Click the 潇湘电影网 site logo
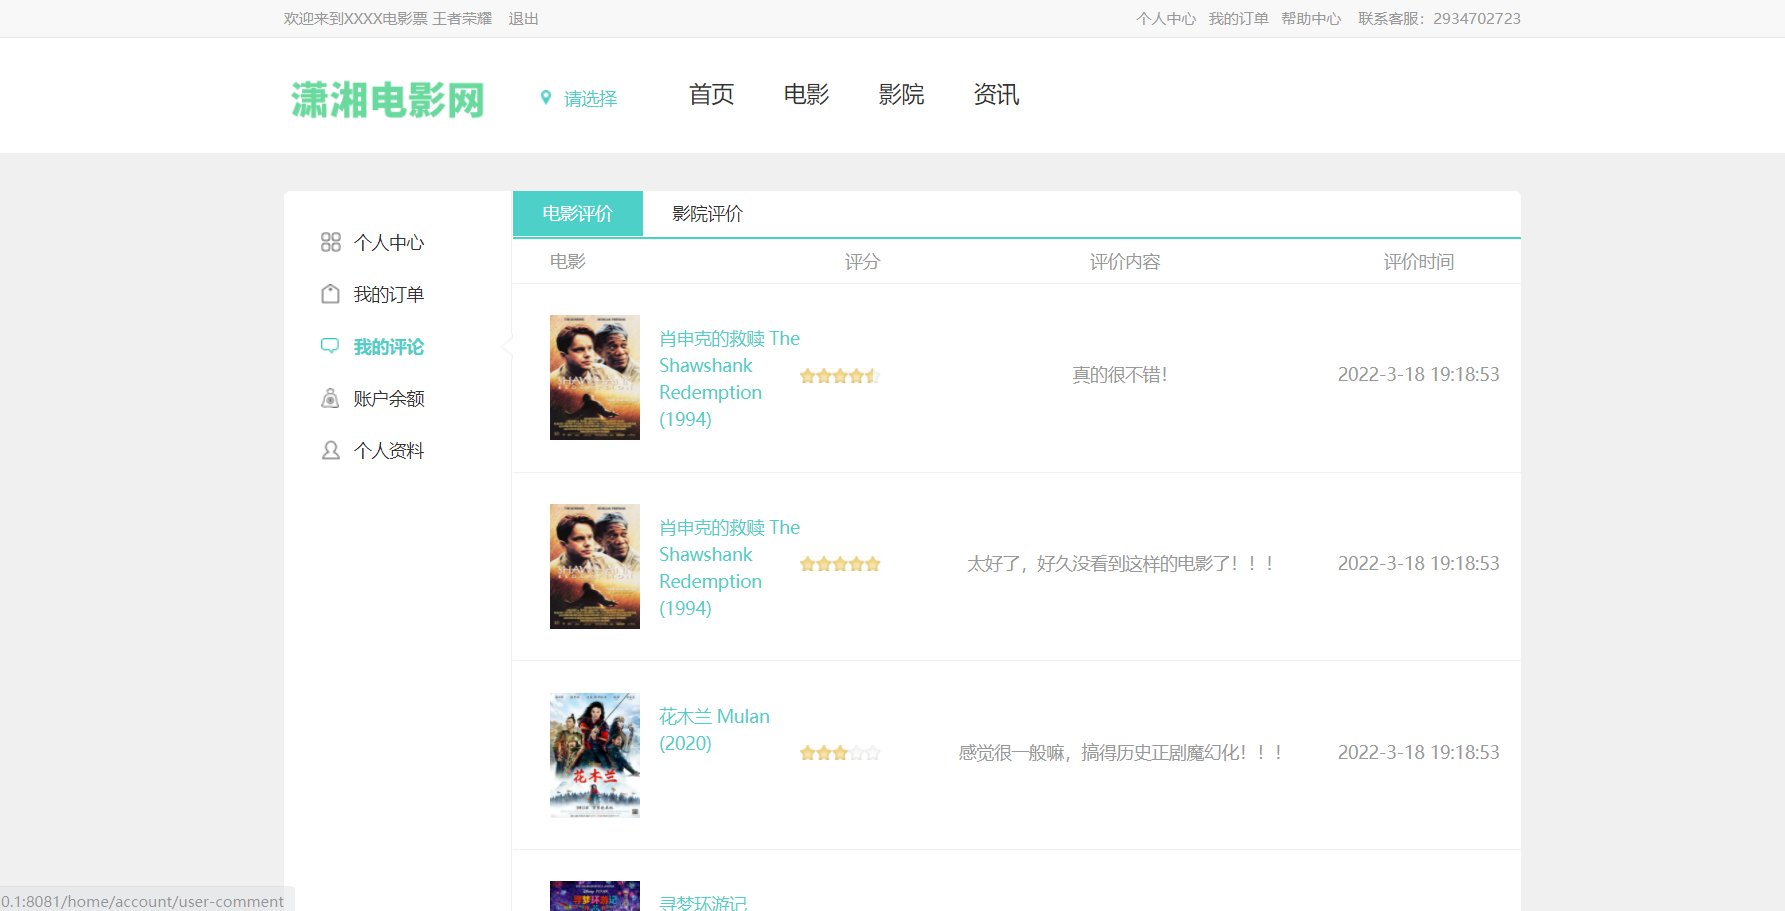Screen dimensions: 1785x911 click(x=388, y=100)
